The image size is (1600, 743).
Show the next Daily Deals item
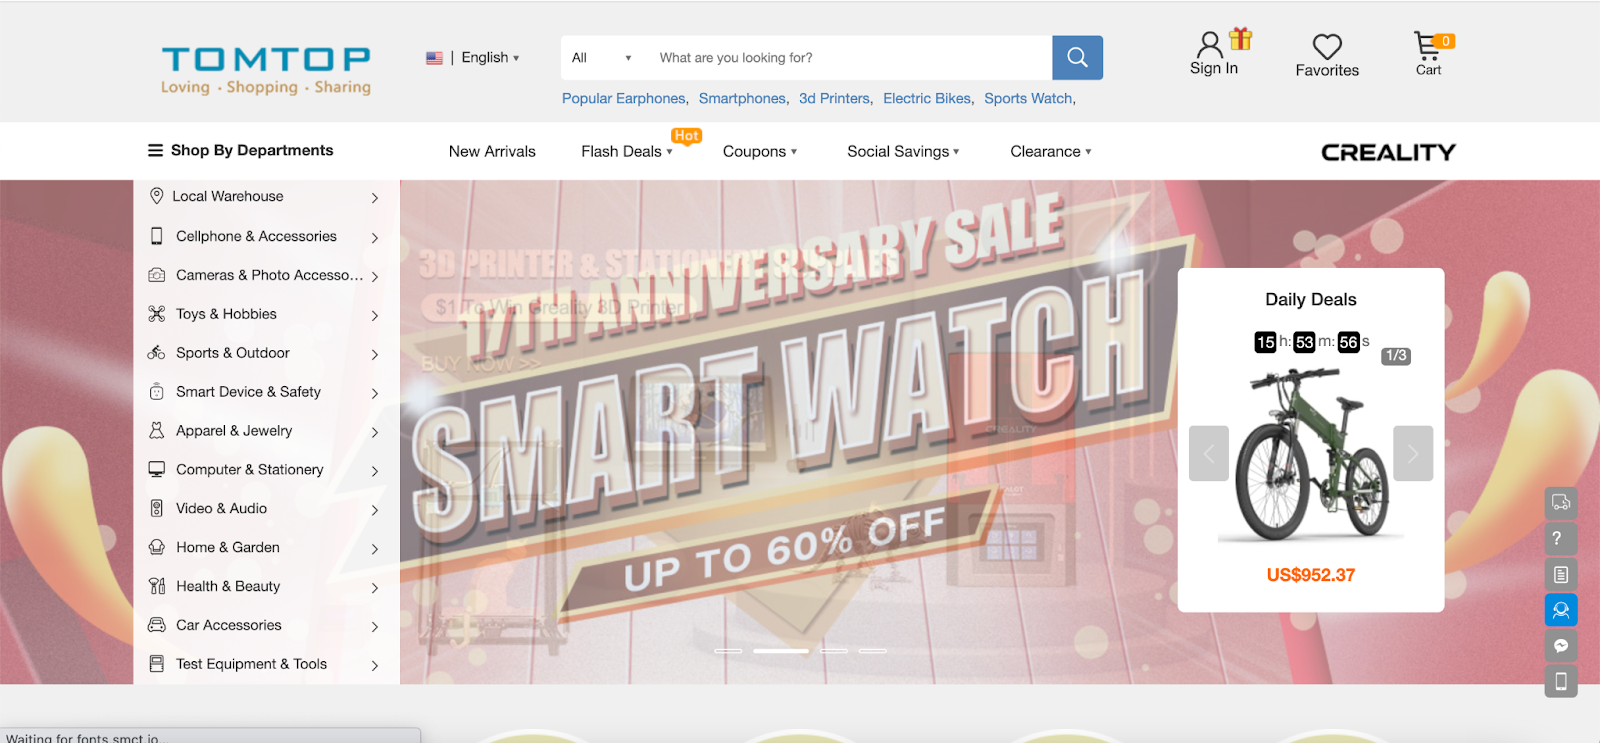[x=1413, y=453]
